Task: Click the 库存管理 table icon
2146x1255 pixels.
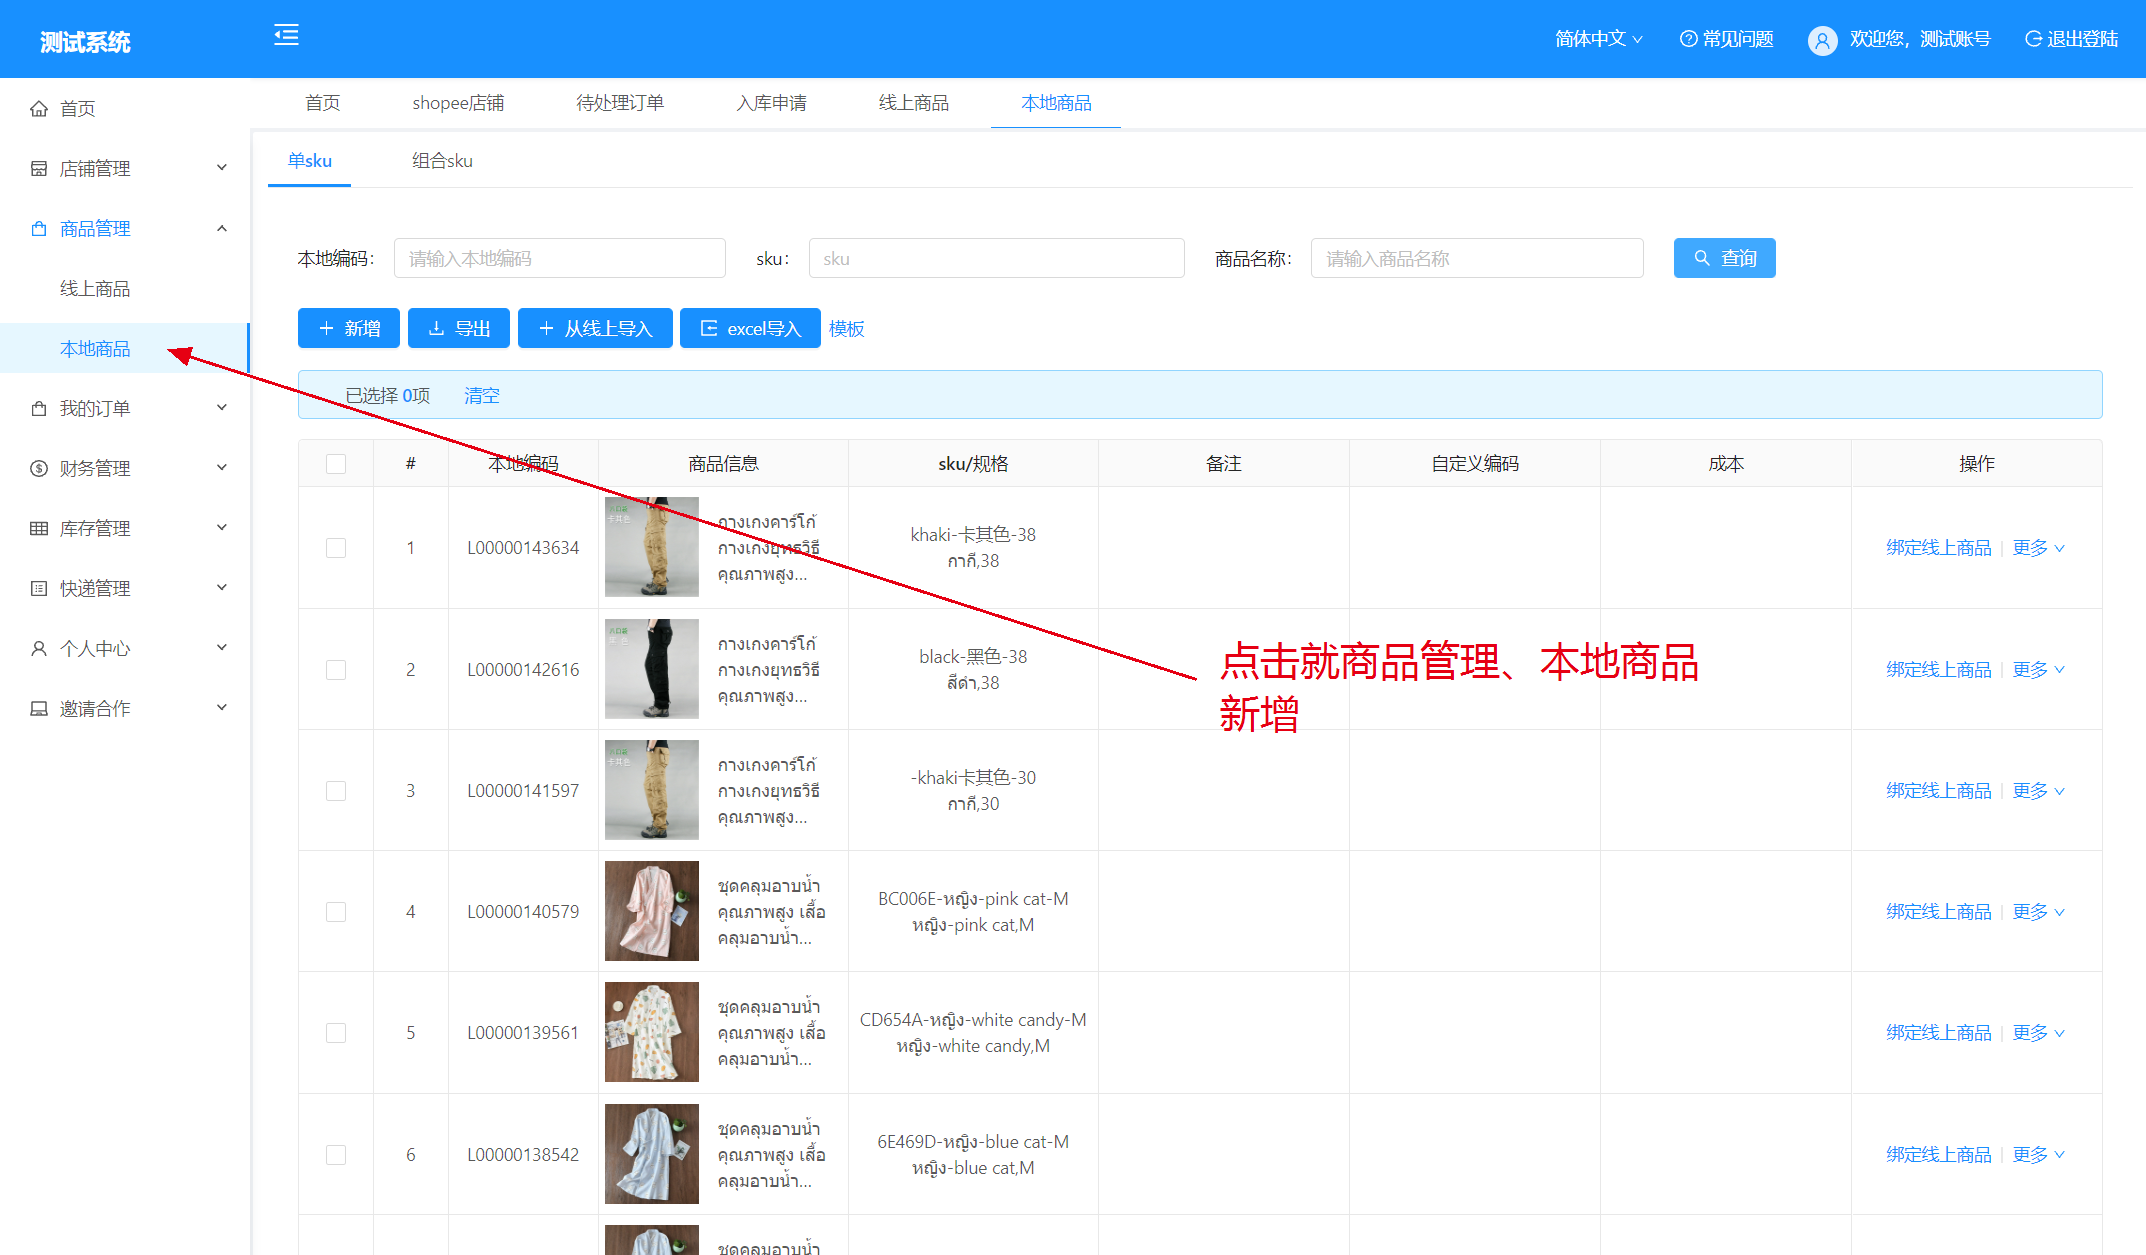Action: tap(39, 528)
